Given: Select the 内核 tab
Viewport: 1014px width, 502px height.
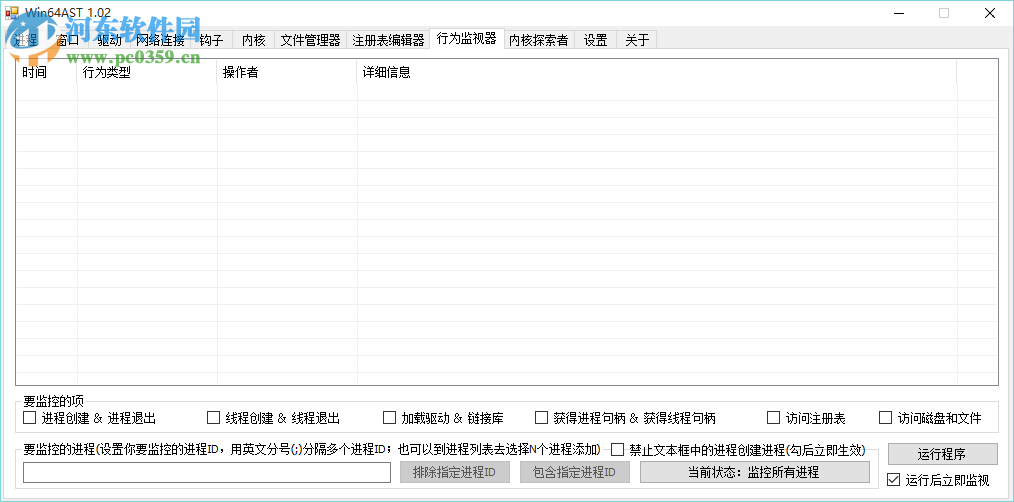Looking at the screenshot, I should click(254, 40).
